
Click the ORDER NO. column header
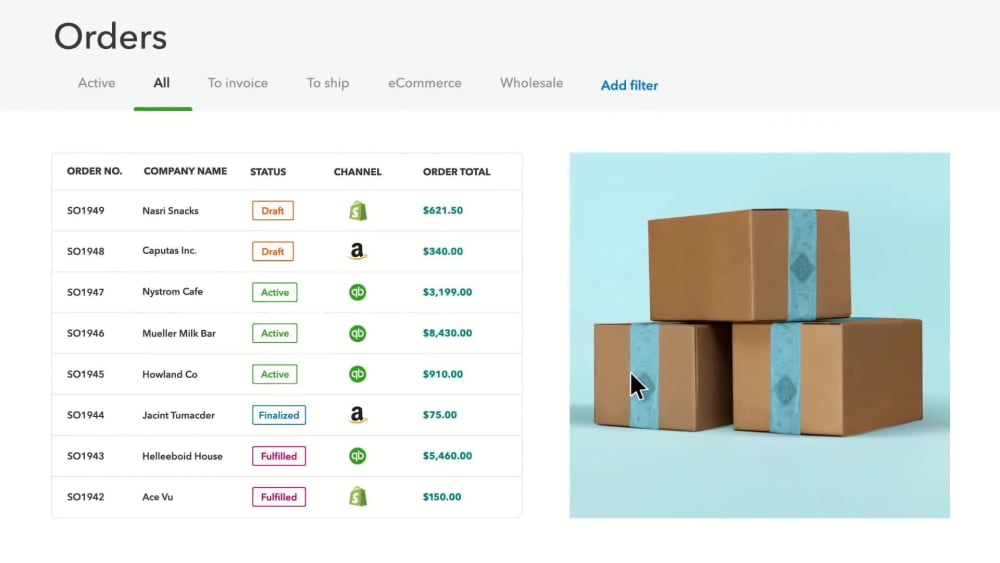click(94, 171)
